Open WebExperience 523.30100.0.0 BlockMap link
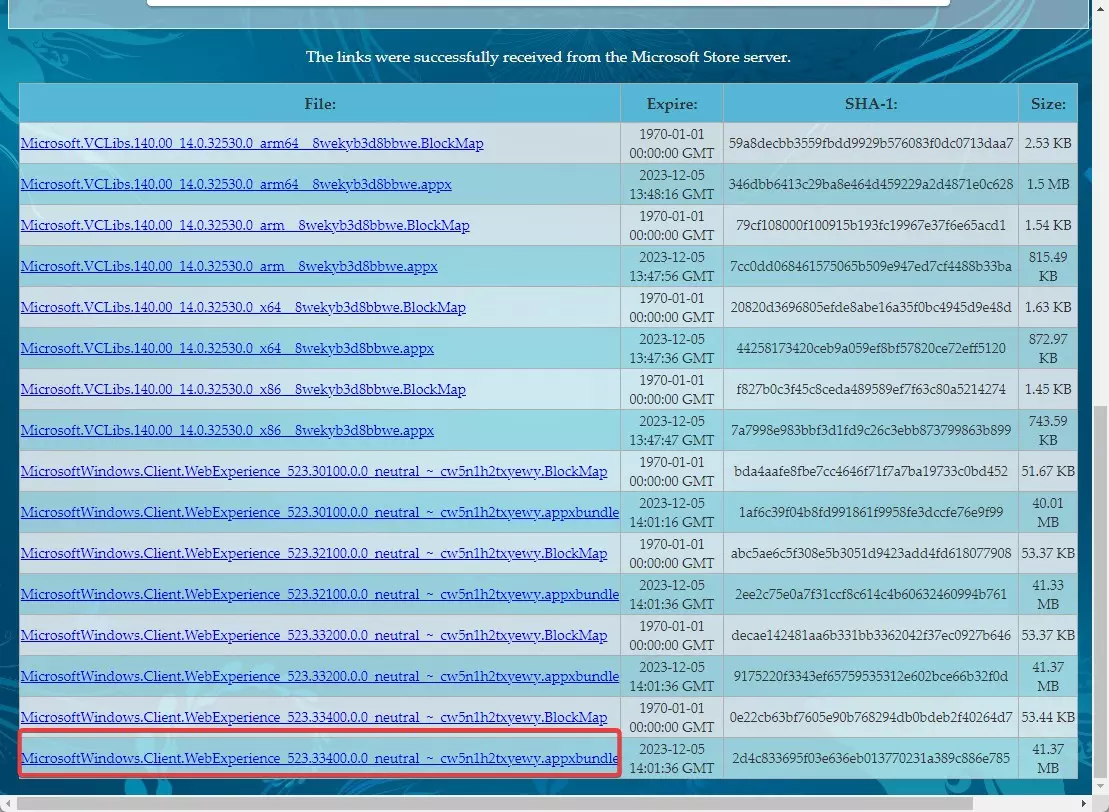Image resolution: width=1109 pixels, height=812 pixels. (x=314, y=471)
